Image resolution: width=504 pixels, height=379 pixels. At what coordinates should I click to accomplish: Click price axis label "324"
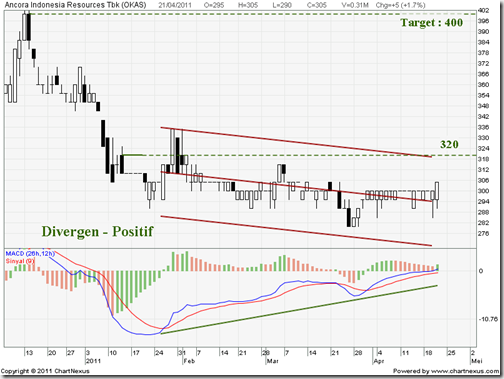click(x=483, y=148)
